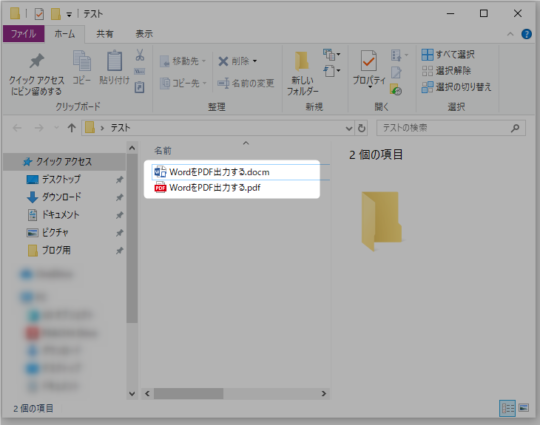Click the Copy icon in the clipboard group

82,61
